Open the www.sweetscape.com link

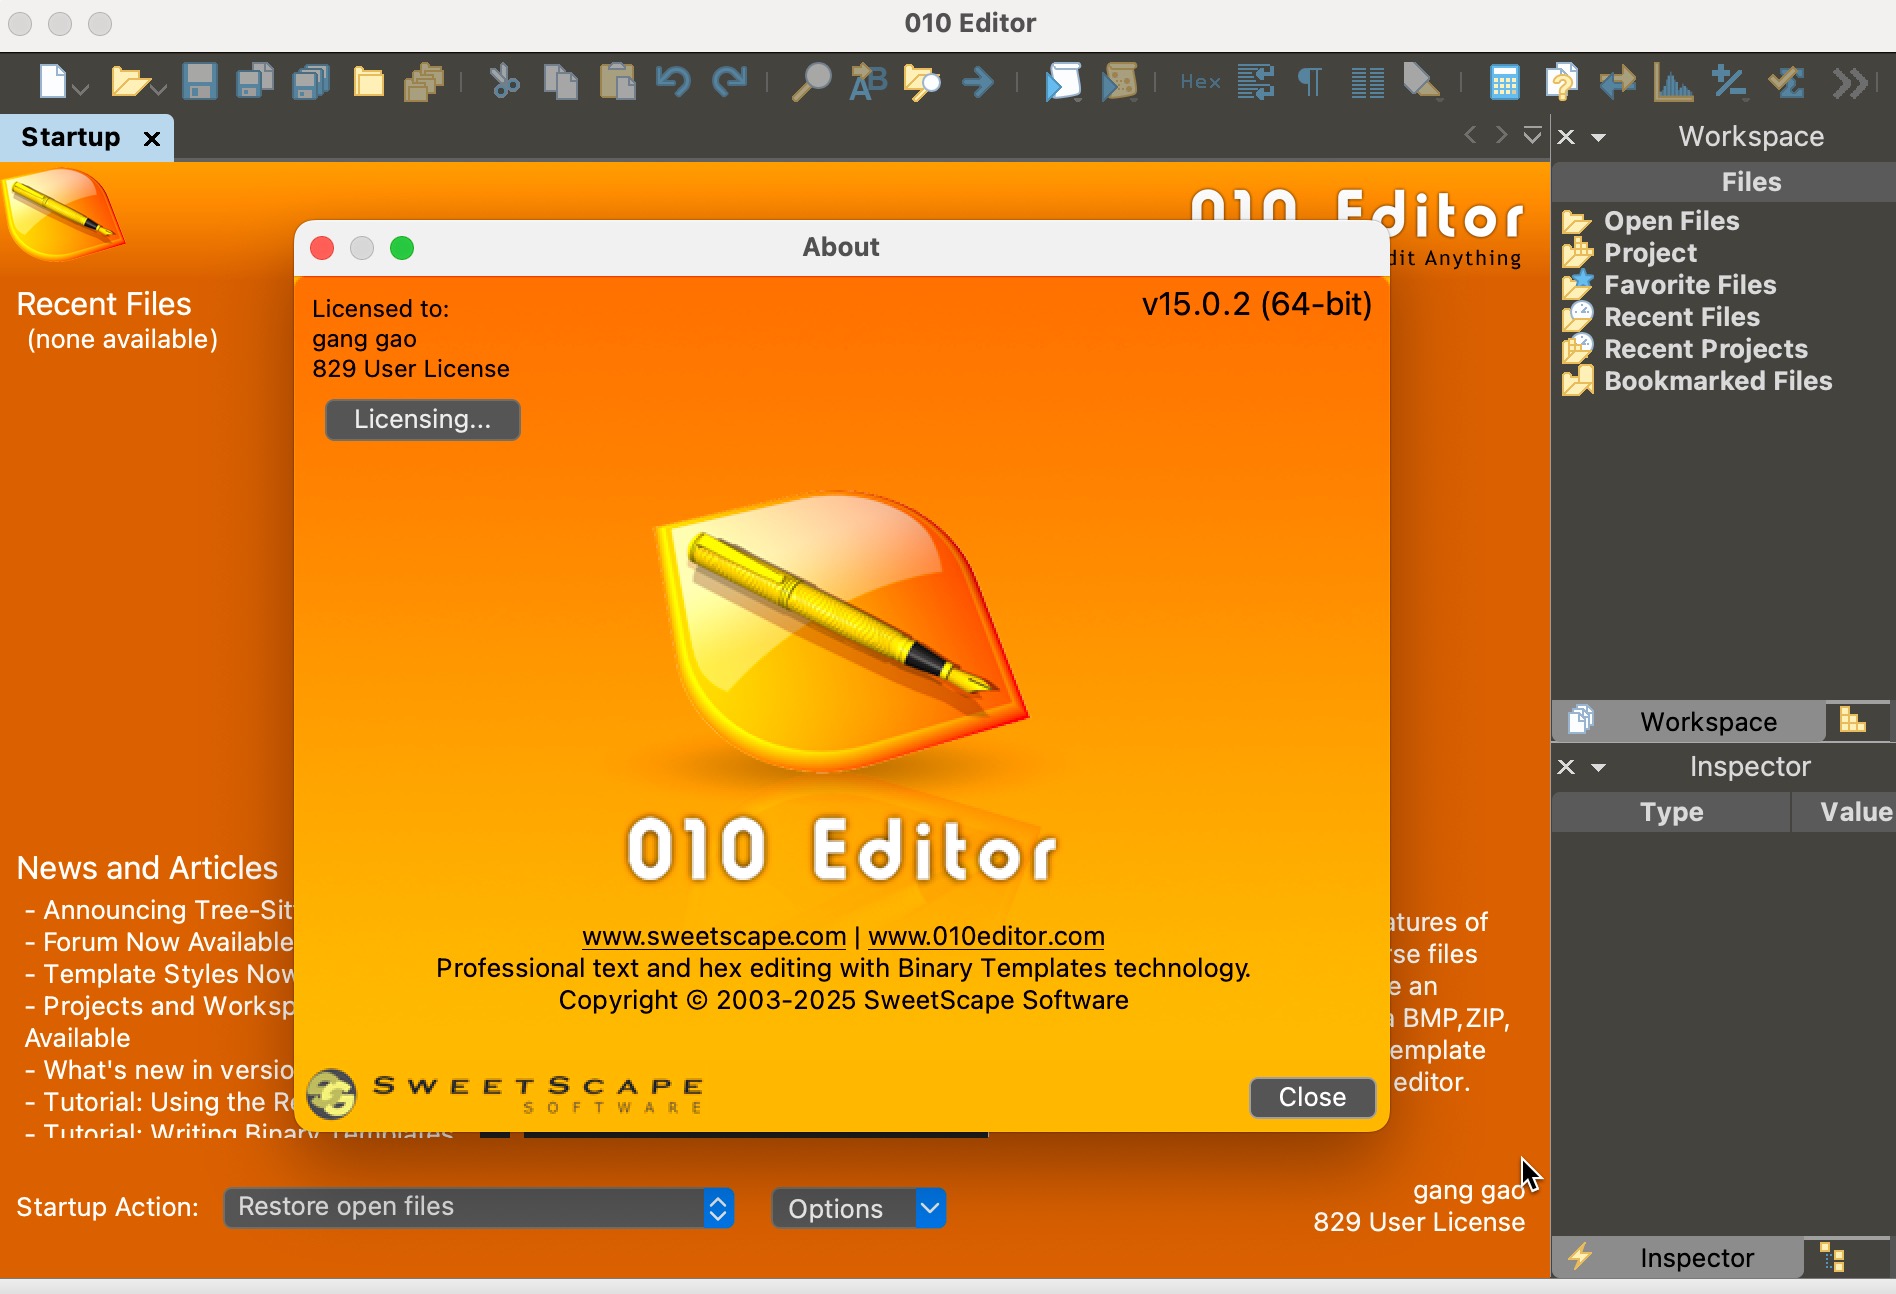tap(714, 936)
